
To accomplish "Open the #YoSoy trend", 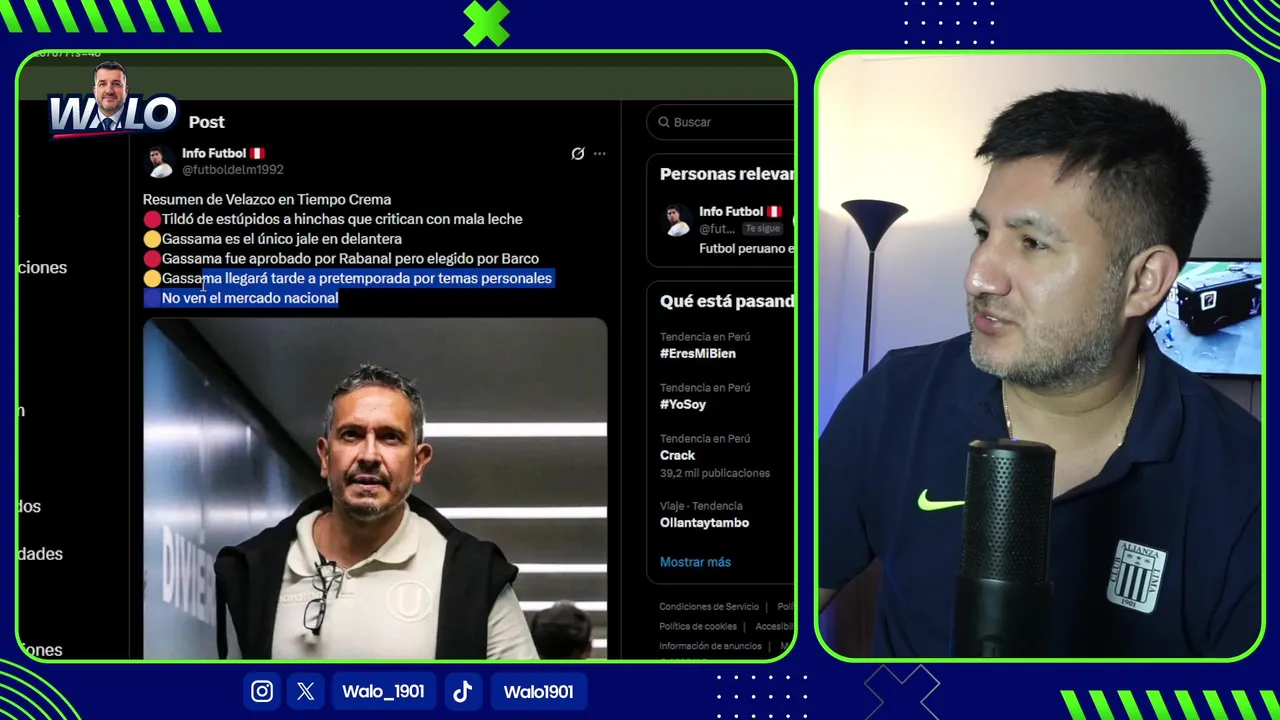I will pyautogui.click(x=683, y=404).
